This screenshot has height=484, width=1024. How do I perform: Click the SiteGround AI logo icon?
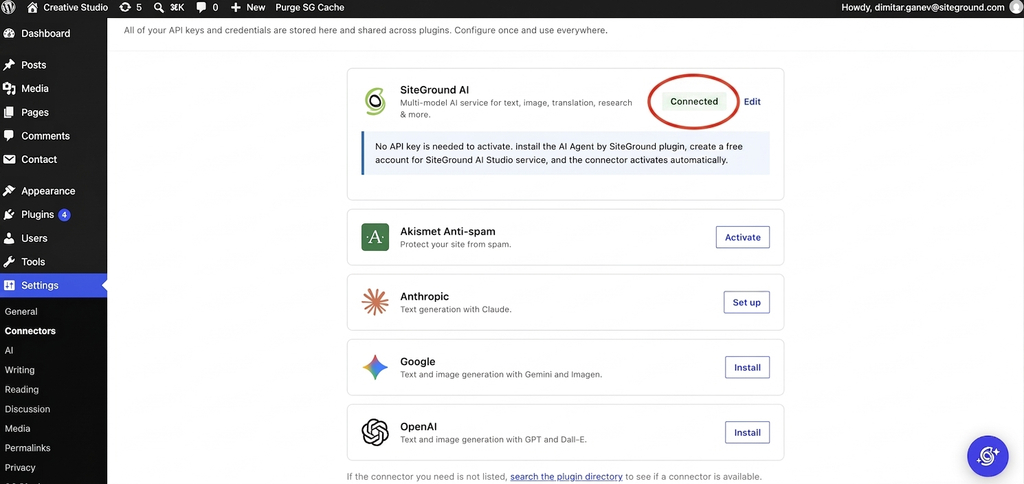[375, 101]
